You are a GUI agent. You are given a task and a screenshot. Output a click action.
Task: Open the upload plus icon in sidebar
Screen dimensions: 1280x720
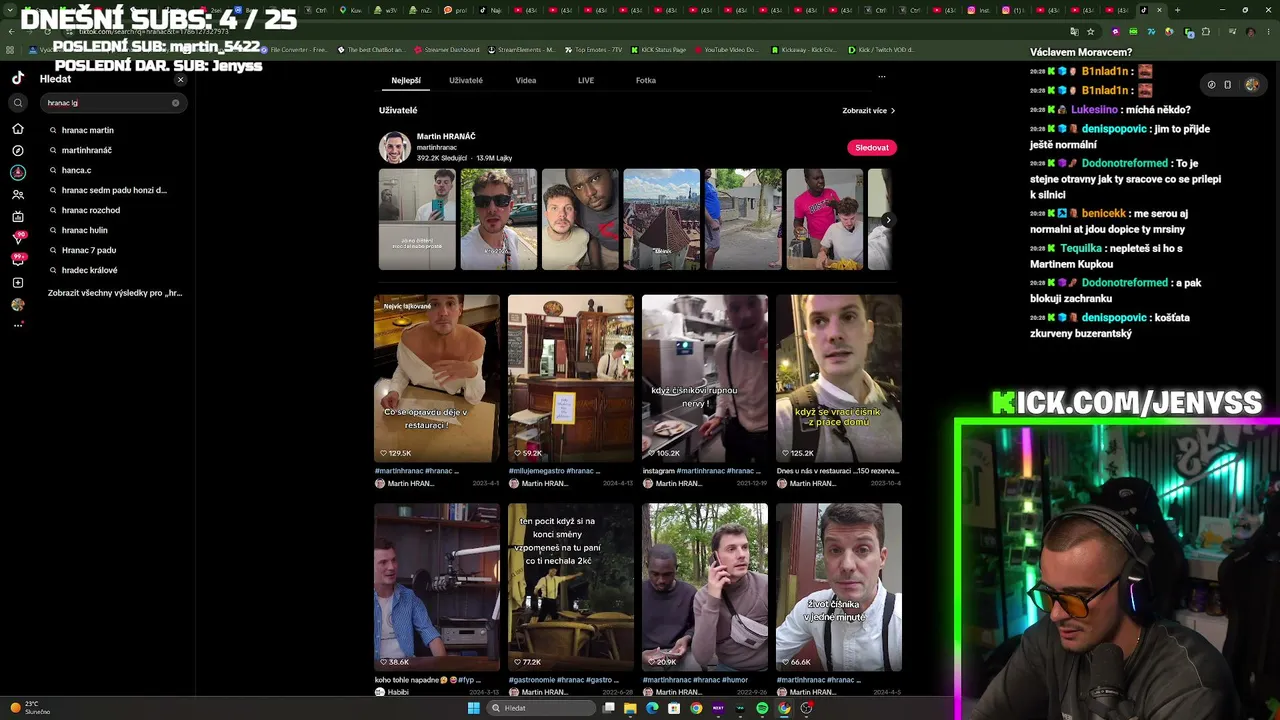coord(18,283)
